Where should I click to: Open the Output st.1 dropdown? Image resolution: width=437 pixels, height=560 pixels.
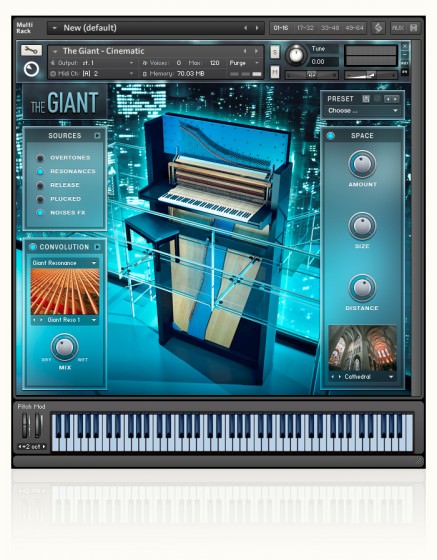click(x=93, y=63)
